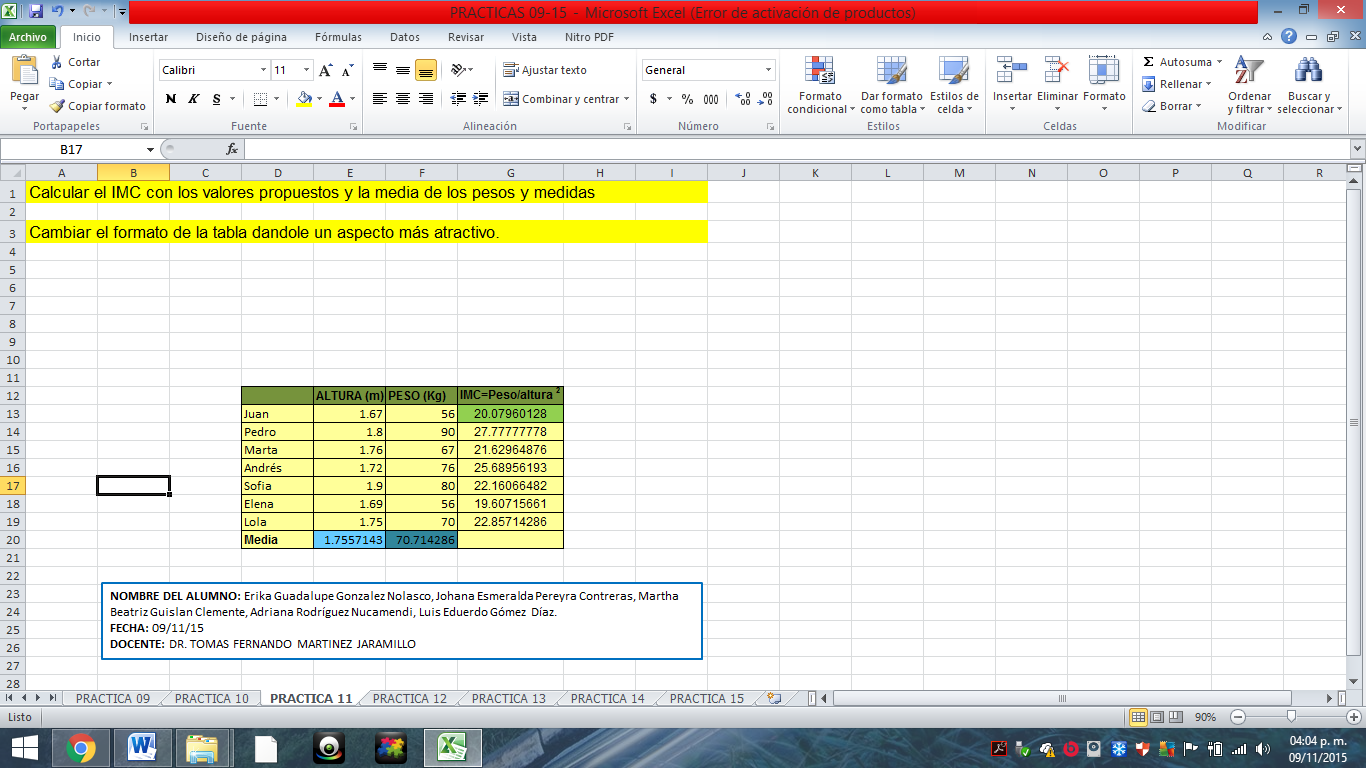Switch to the Fórmulas ribbon tab
This screenshot has width=1366, height=768.
pos(338,37)
